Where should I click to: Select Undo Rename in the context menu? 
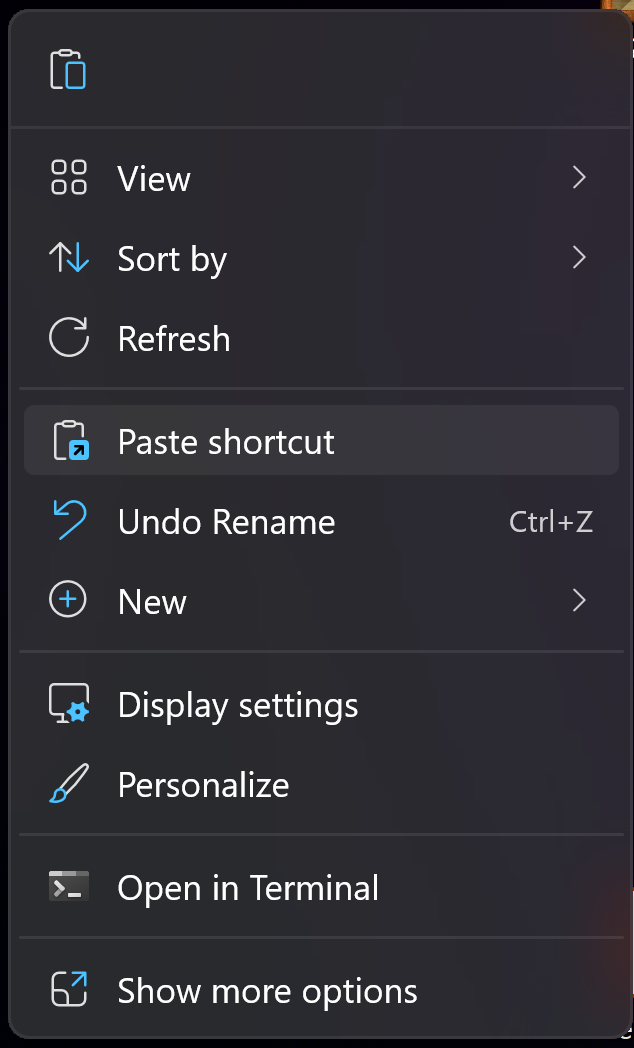pos(226,522)
